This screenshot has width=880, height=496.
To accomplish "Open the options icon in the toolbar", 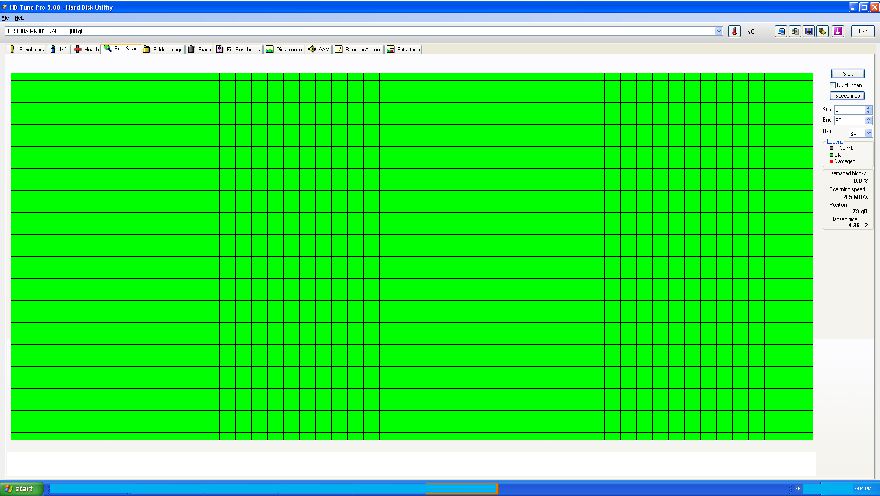I will pyautogui.click(x=822, y=31).
